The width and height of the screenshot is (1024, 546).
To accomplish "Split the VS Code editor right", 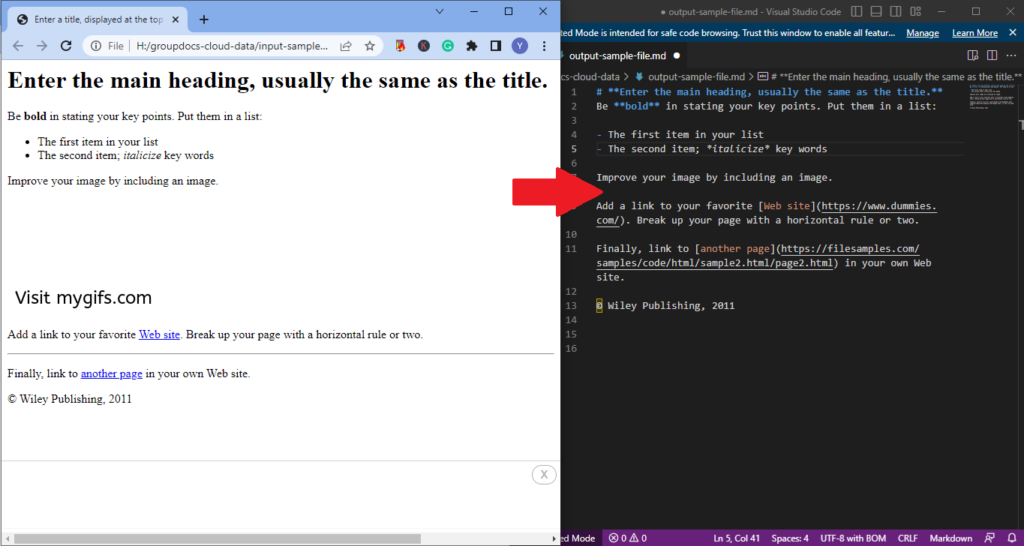I will tap(993, 56).
